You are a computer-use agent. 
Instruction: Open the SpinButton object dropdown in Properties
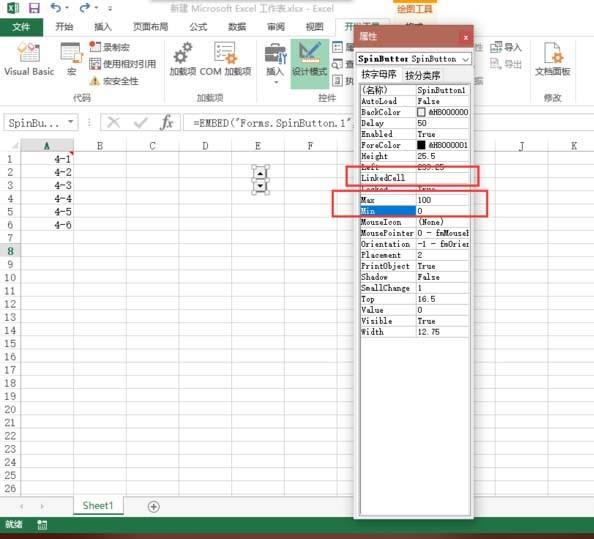click(466, 59)
